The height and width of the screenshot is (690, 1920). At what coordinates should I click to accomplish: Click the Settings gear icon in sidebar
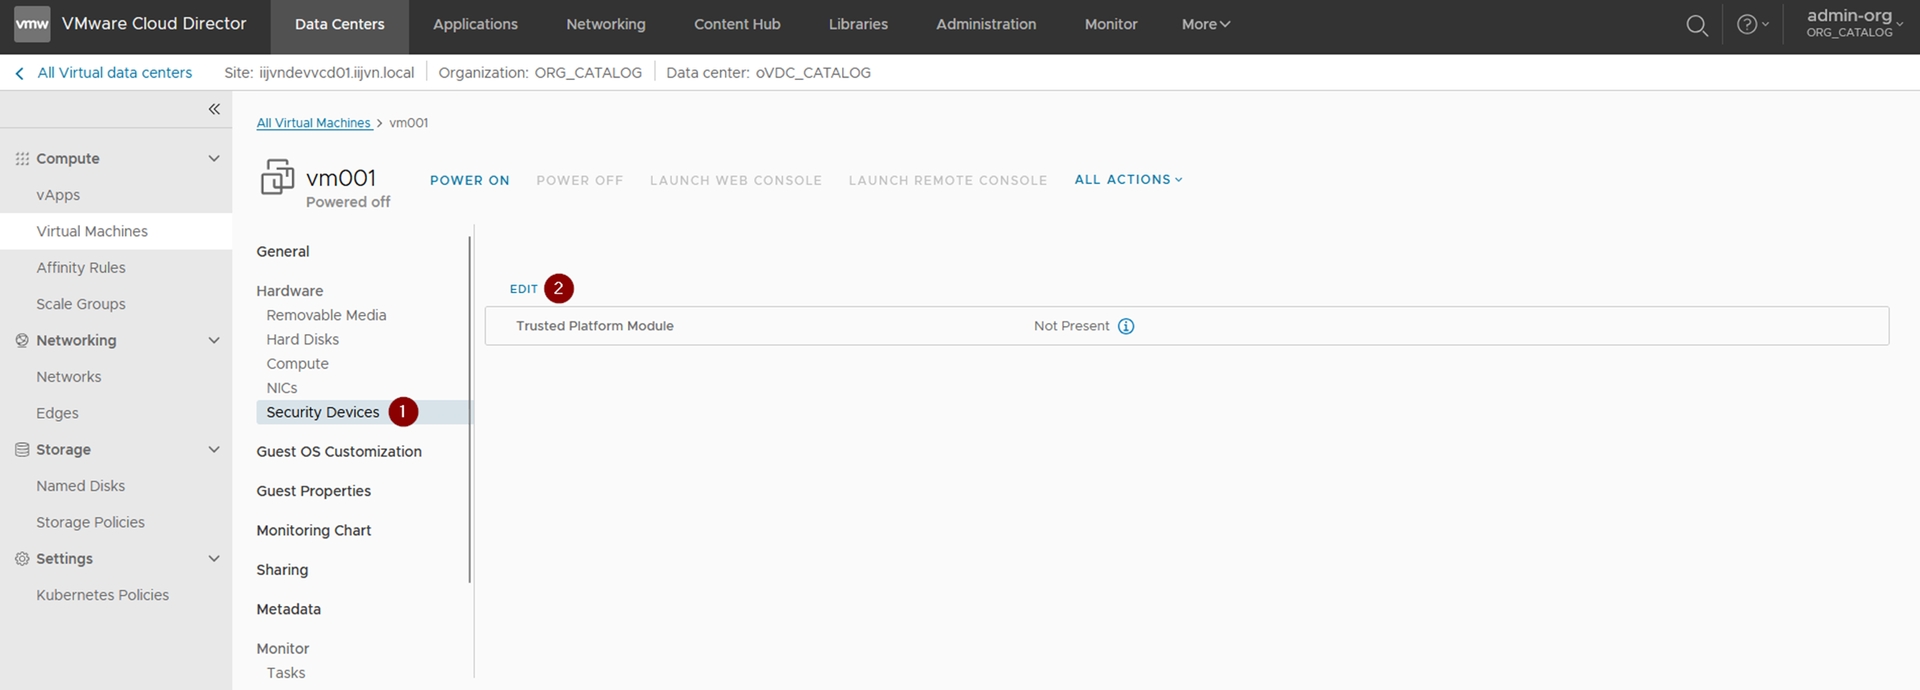pos(22,559)
